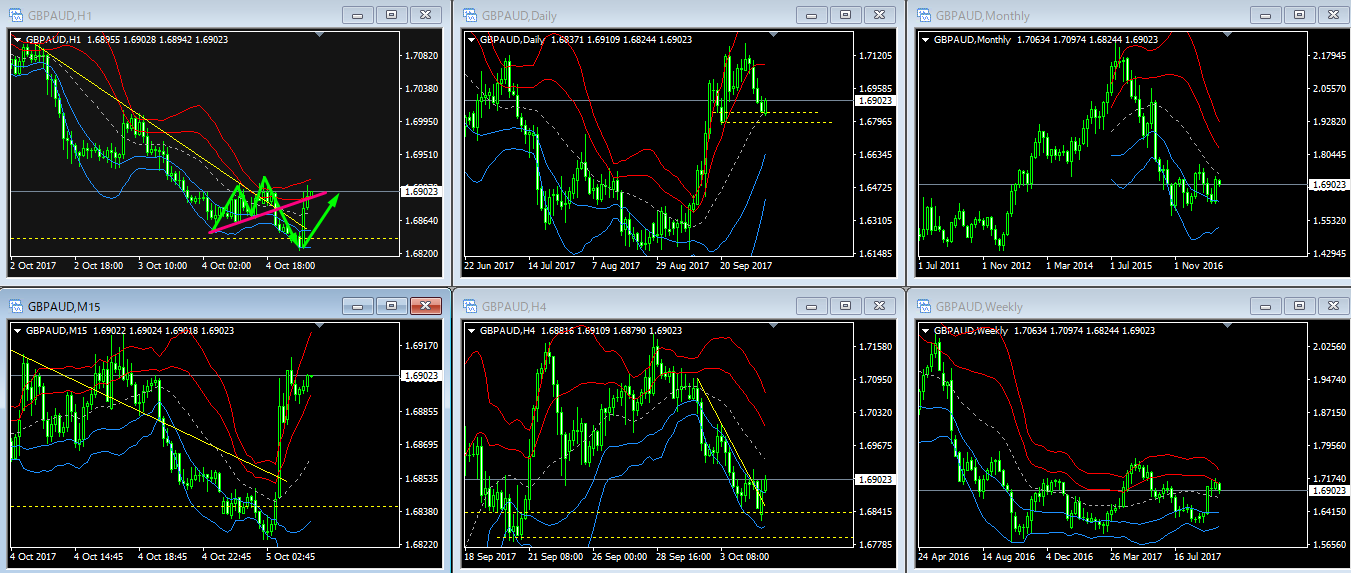The image size is (1351, 573).
Task: Maximize the GBPAUD,Daily chart window
Action: pyautogui.click(x=845, y=15)
